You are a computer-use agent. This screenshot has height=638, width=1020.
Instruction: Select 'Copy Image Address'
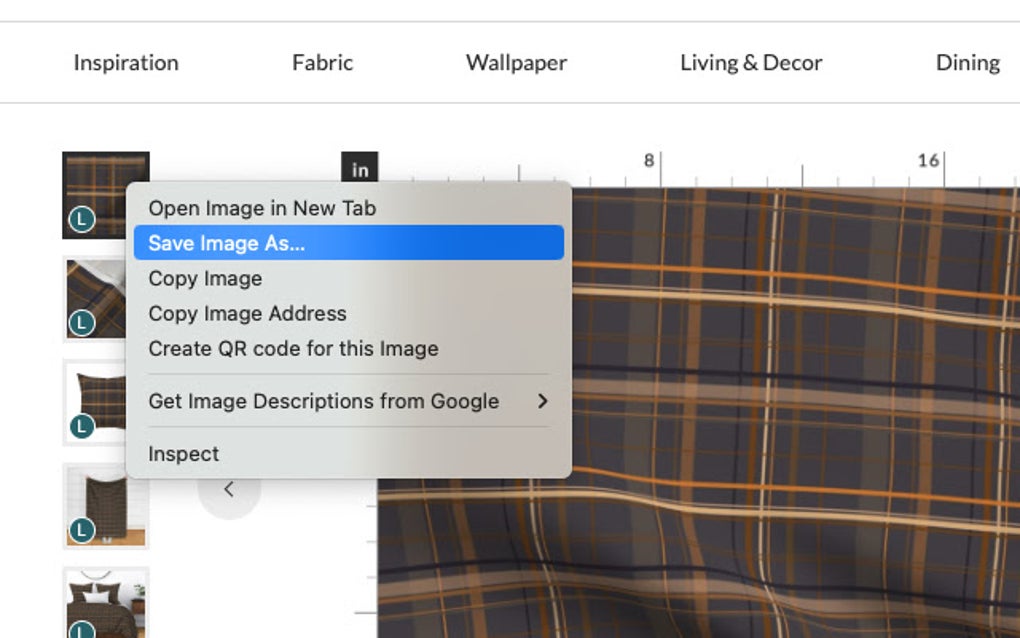tap(247, 313)
